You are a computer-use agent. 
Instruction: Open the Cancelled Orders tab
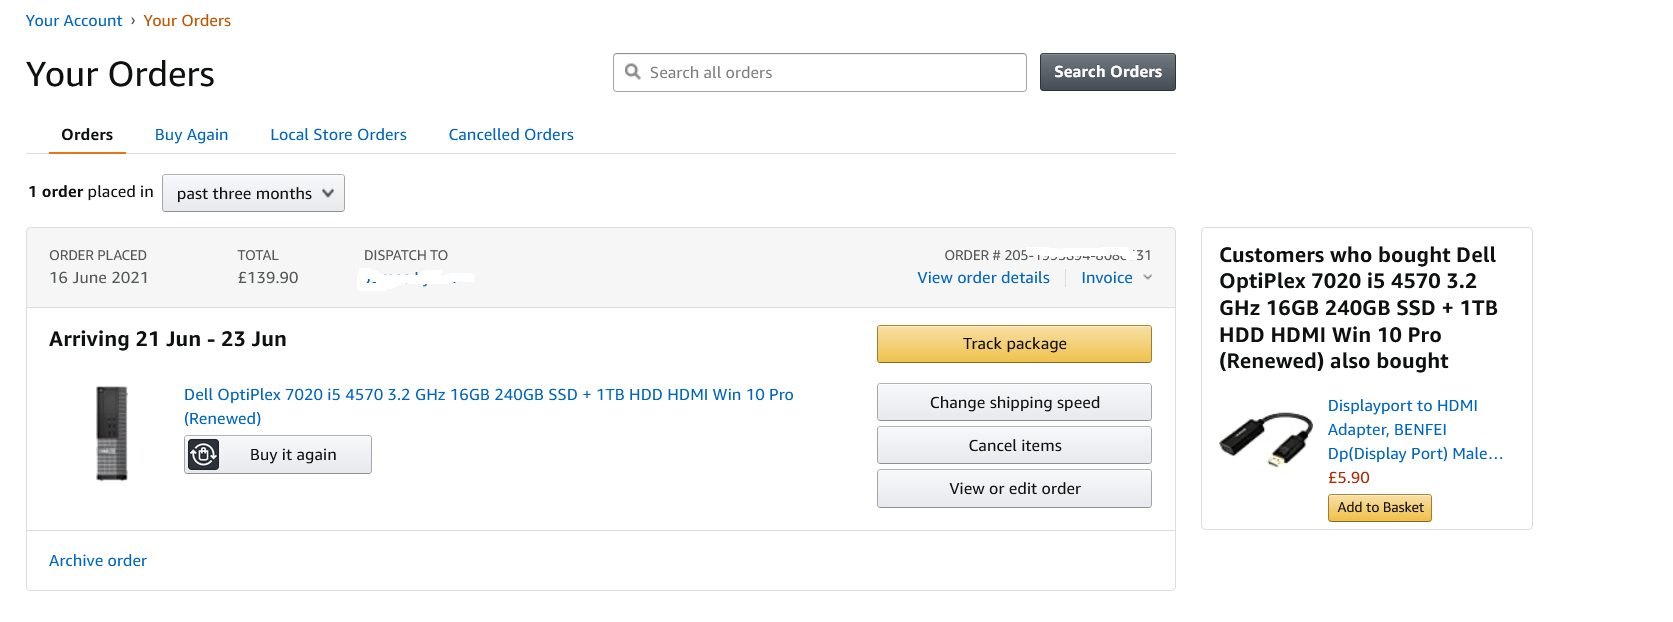(x=511, y=135)
